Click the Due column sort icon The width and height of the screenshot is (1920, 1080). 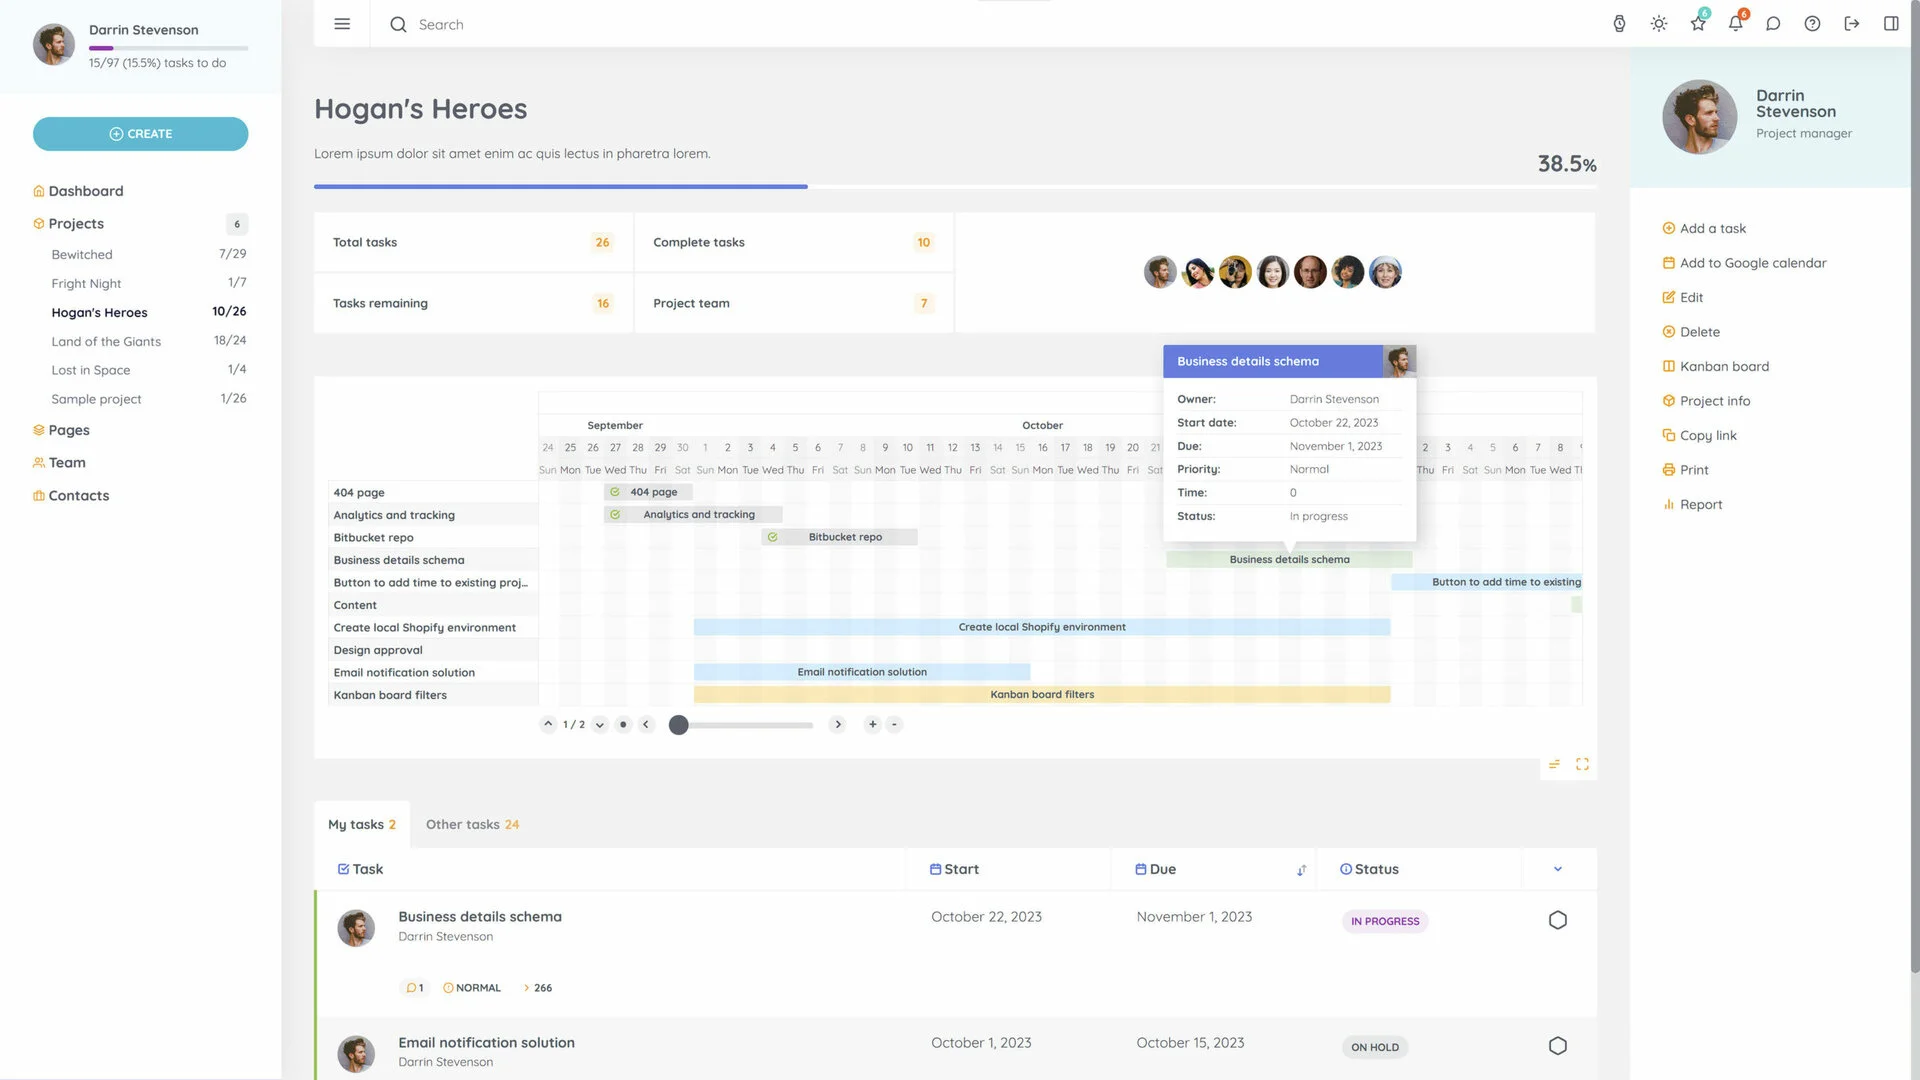click(x=1301, y=871)
